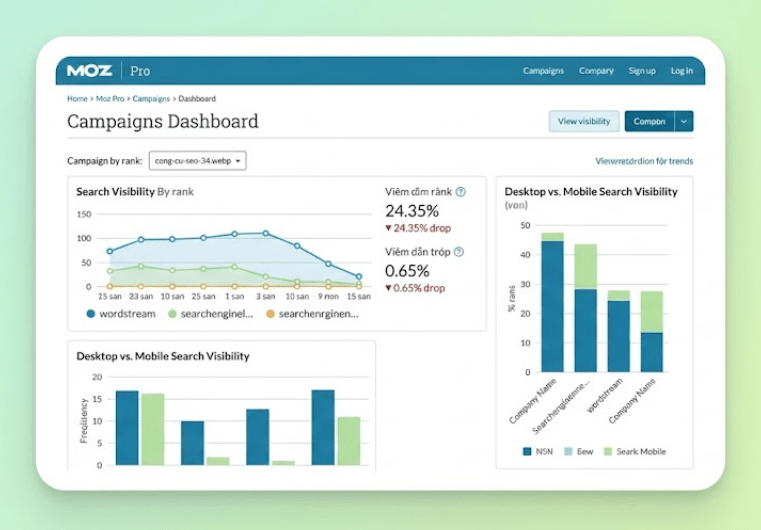Screen dimensions: 761x530
Task: Click Seark Mobile green legend swatch
Action: tap(608, 451)
